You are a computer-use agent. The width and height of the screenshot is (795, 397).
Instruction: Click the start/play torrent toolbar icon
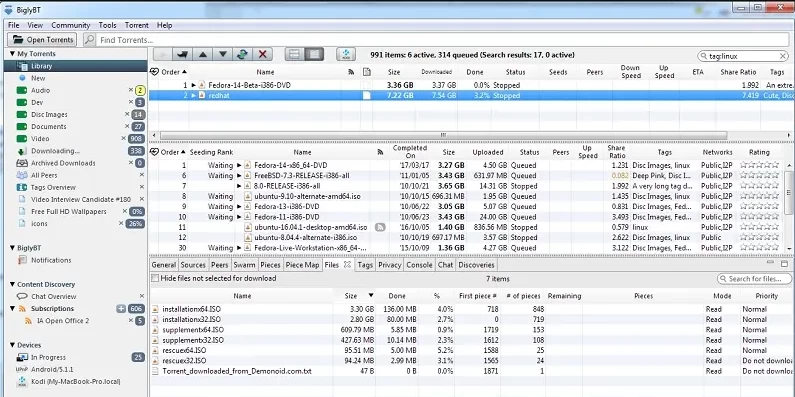162,54
